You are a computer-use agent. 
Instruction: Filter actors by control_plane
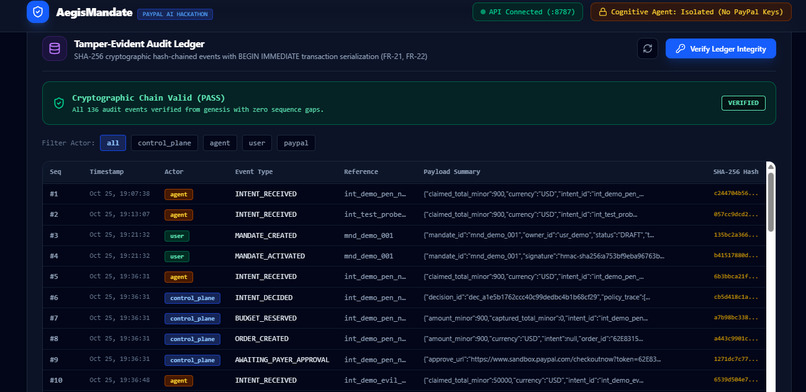(x=164, y=143)
